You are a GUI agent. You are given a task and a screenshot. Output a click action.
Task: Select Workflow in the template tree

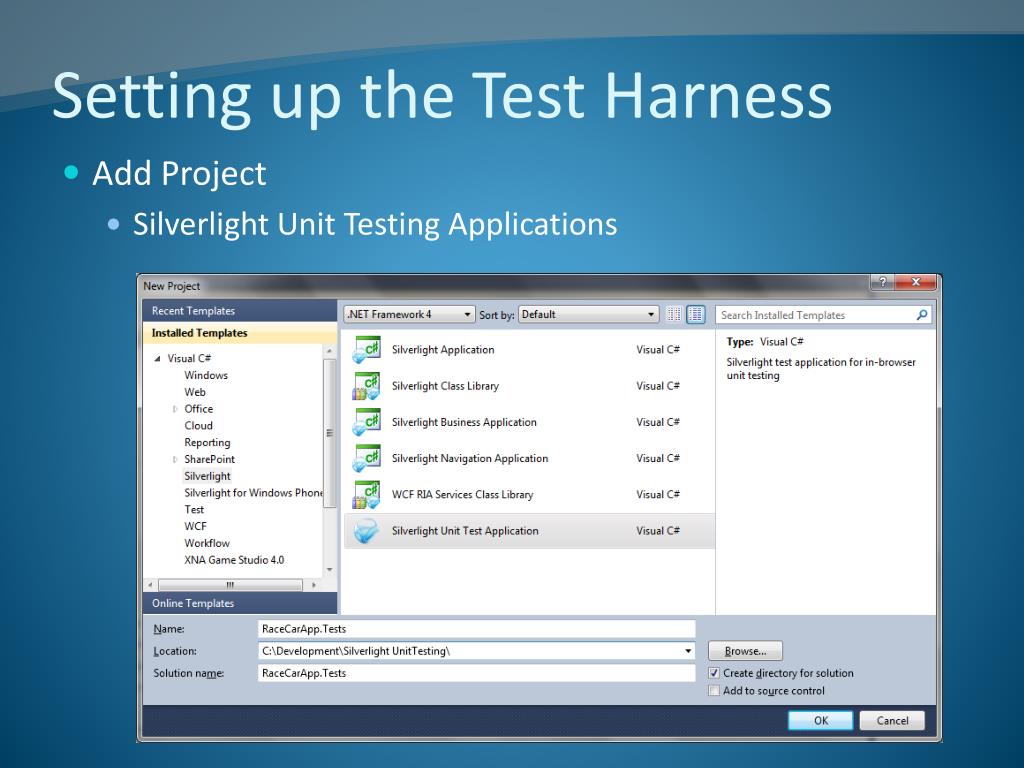point(207,543)
